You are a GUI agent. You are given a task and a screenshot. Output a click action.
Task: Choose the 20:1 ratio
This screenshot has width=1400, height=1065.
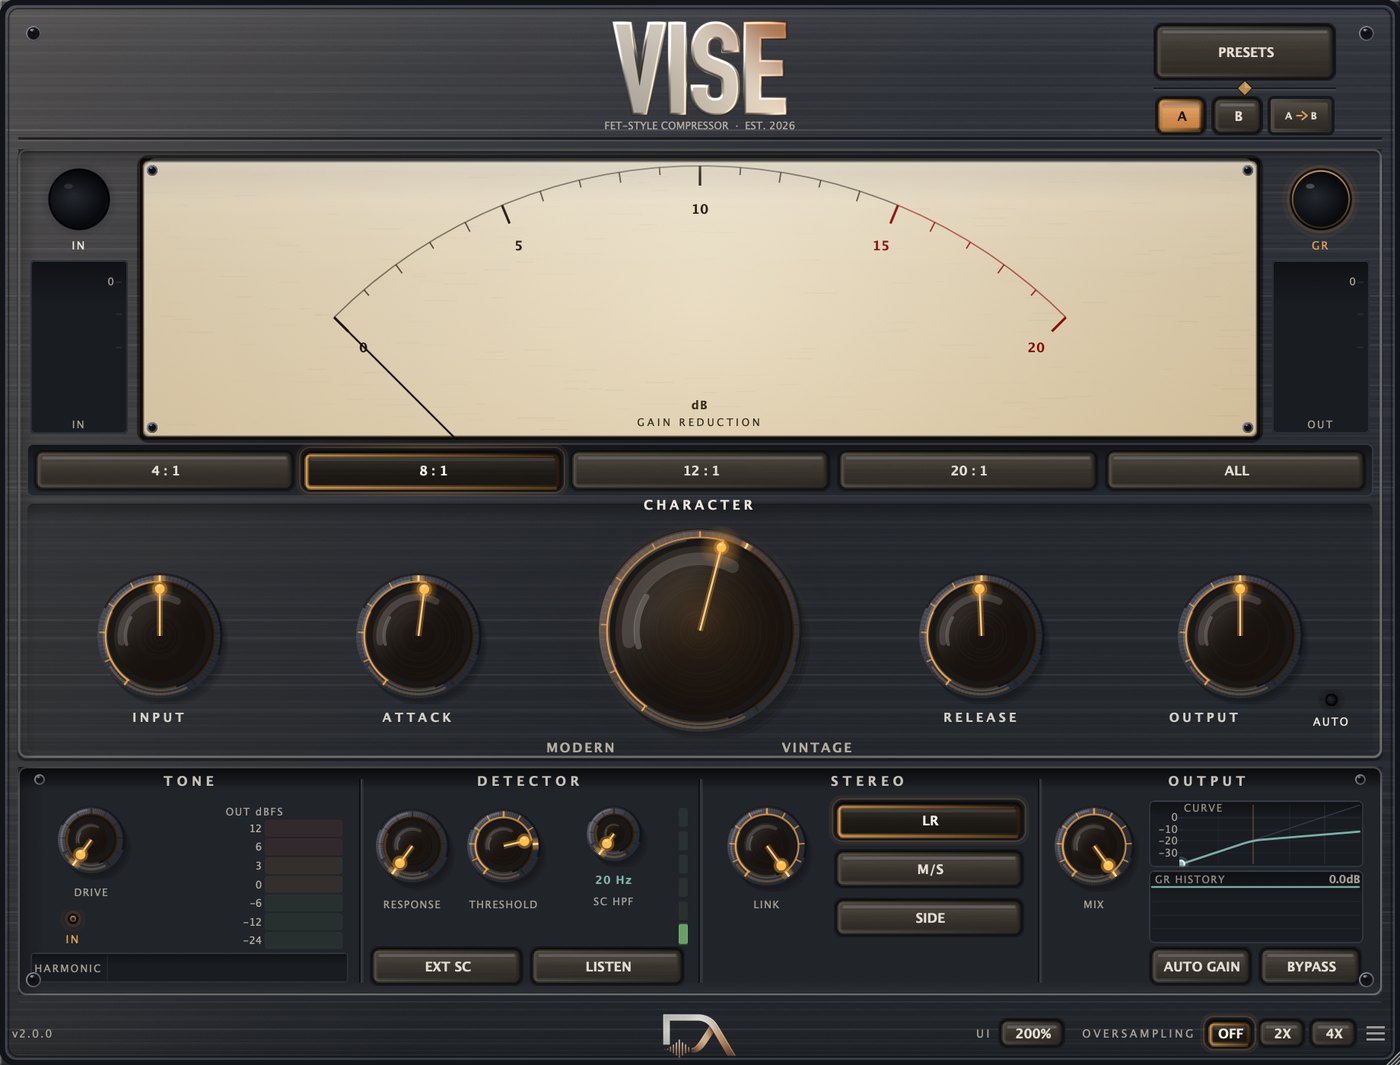pyautogui.click(x=968, y=471)
